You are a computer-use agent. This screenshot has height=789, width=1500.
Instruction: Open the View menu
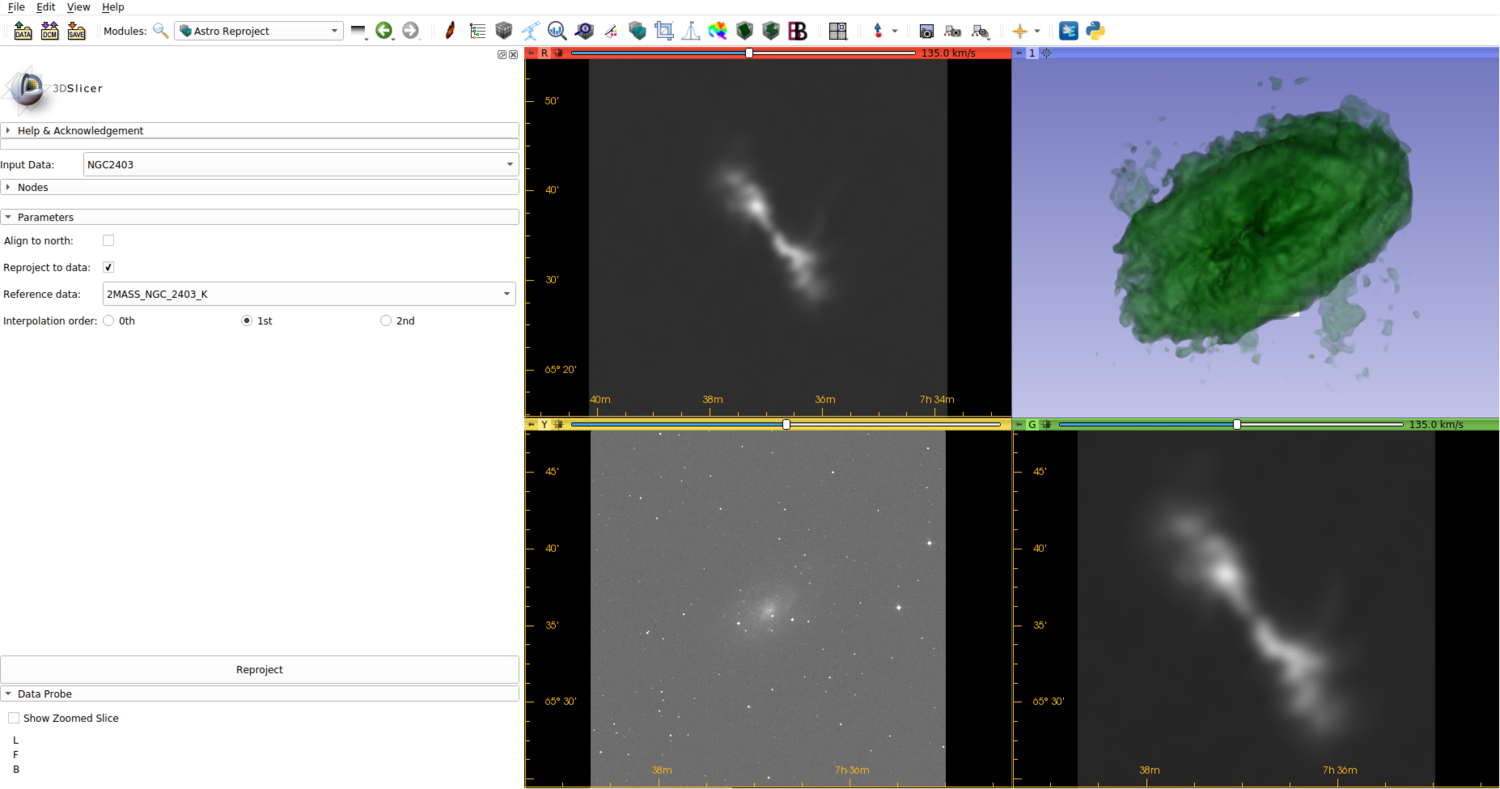78,7
